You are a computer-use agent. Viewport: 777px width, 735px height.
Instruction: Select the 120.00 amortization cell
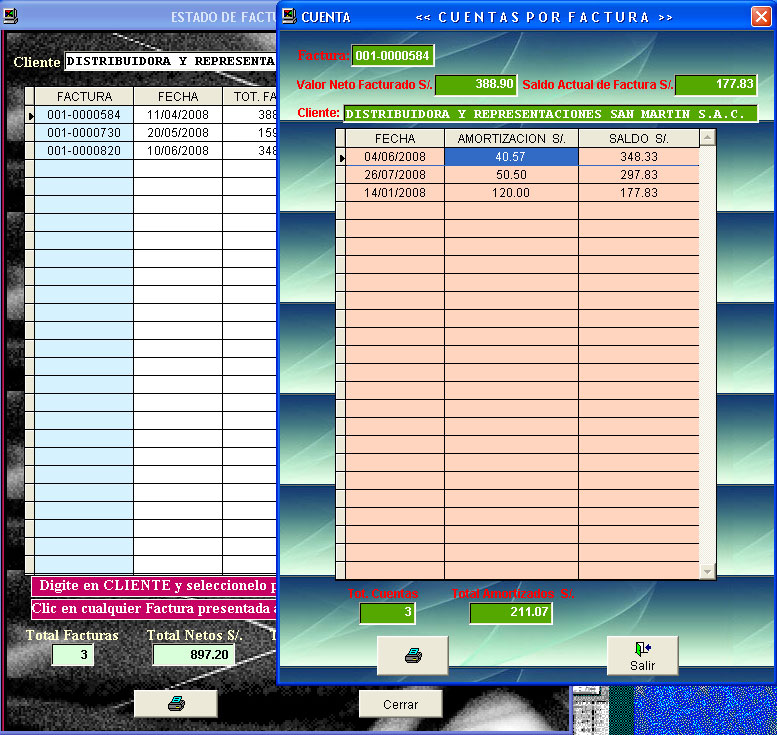coord(511,193)
